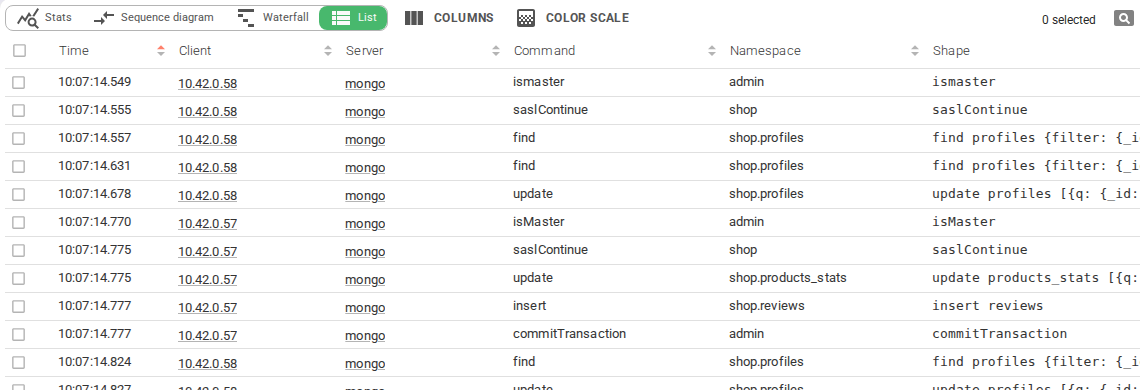Click the ismaster command cell
Image resolution: width=1140 pixels, height=390 pixels.
(x=539, y=81)
